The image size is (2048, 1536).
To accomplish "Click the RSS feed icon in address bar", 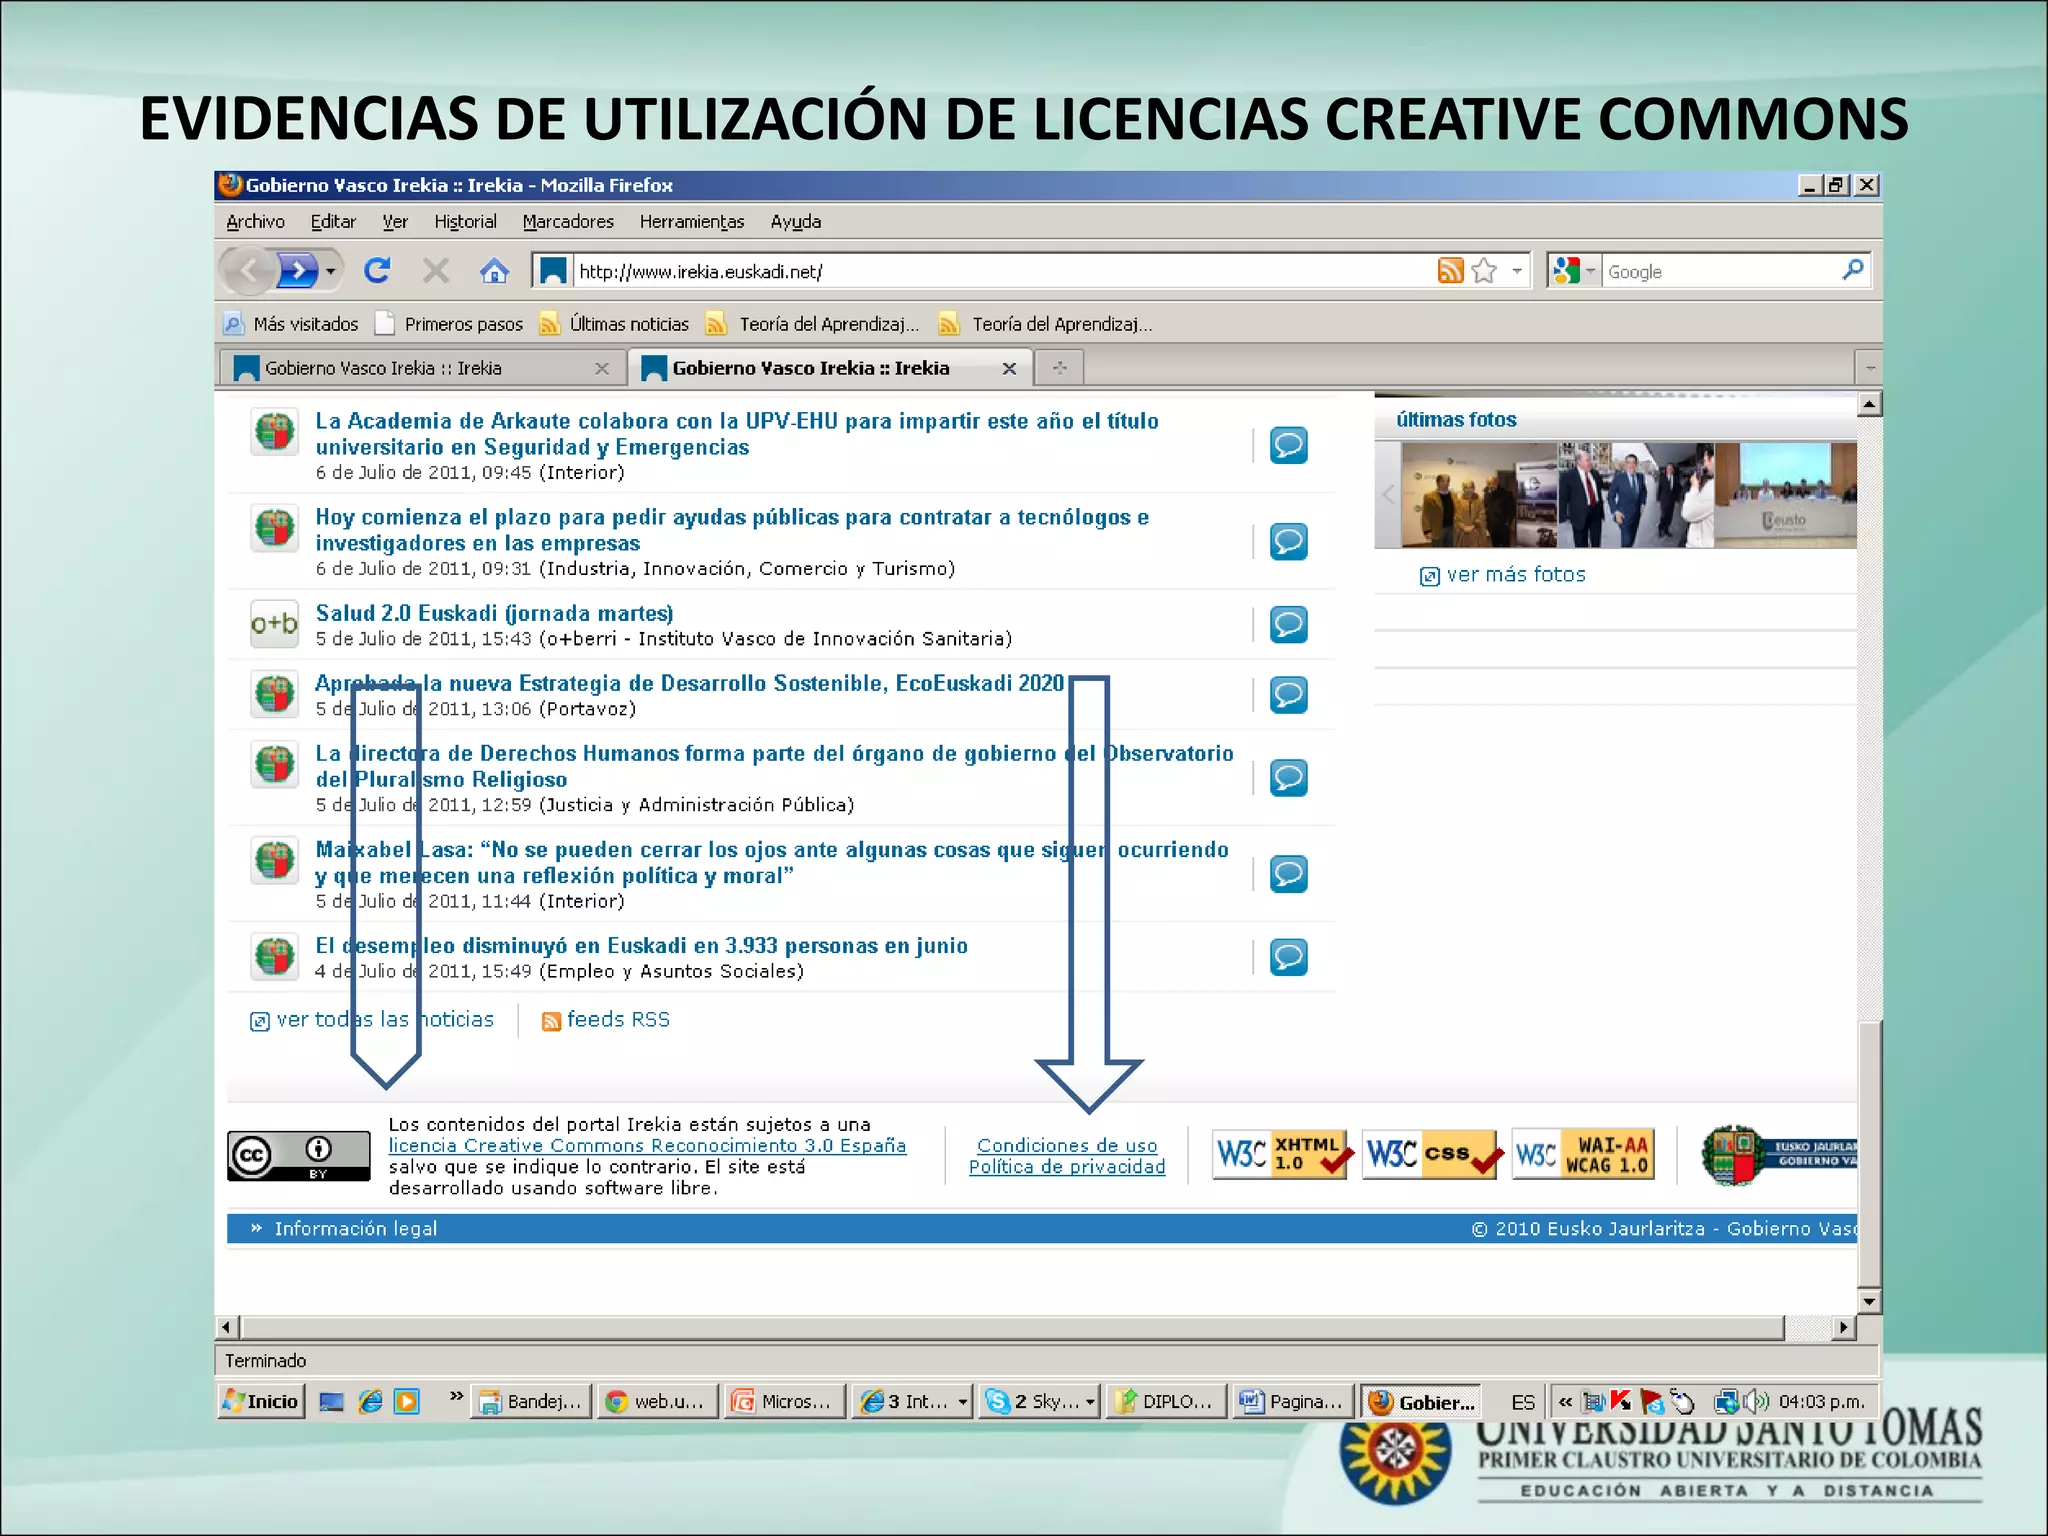I will click(x=1449, y=270).
